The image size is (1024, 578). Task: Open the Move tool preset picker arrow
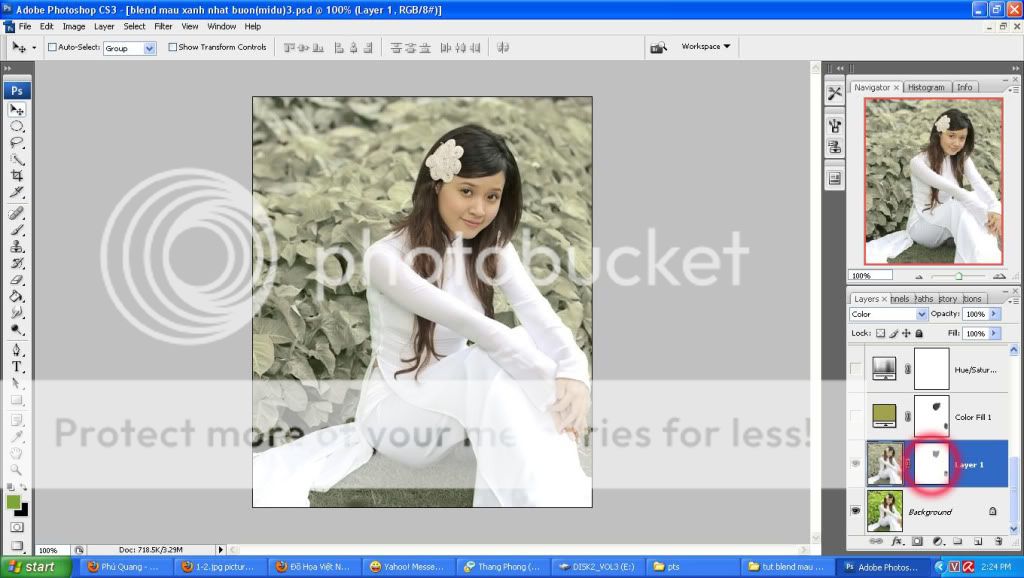click(x=34, y=48)
